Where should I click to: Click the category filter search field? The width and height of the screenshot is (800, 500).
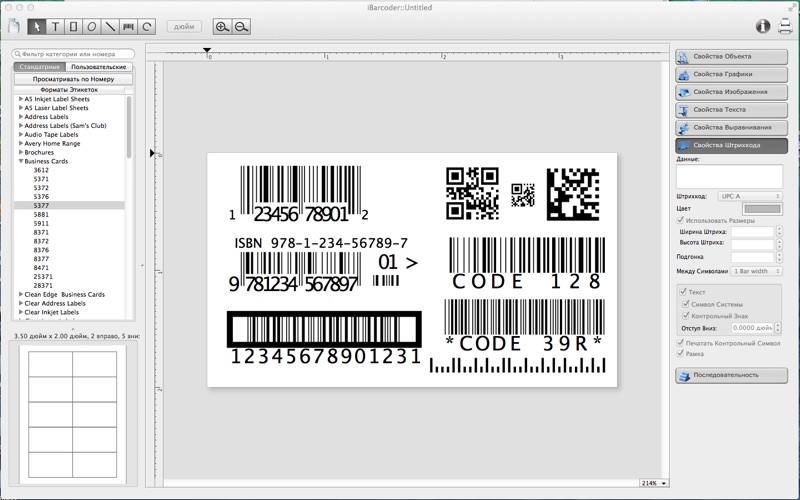[73, 54]
